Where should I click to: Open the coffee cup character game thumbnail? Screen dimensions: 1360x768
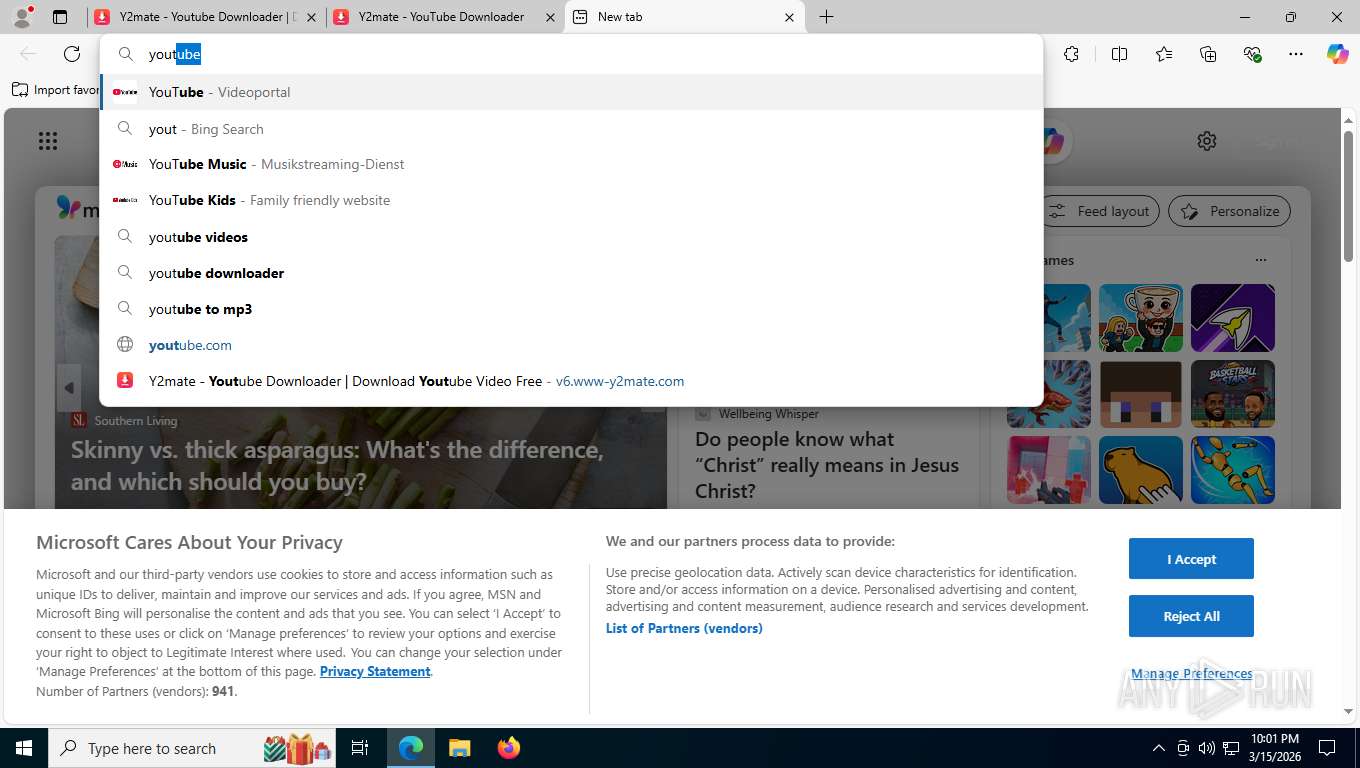click(x=1141, y=318)
